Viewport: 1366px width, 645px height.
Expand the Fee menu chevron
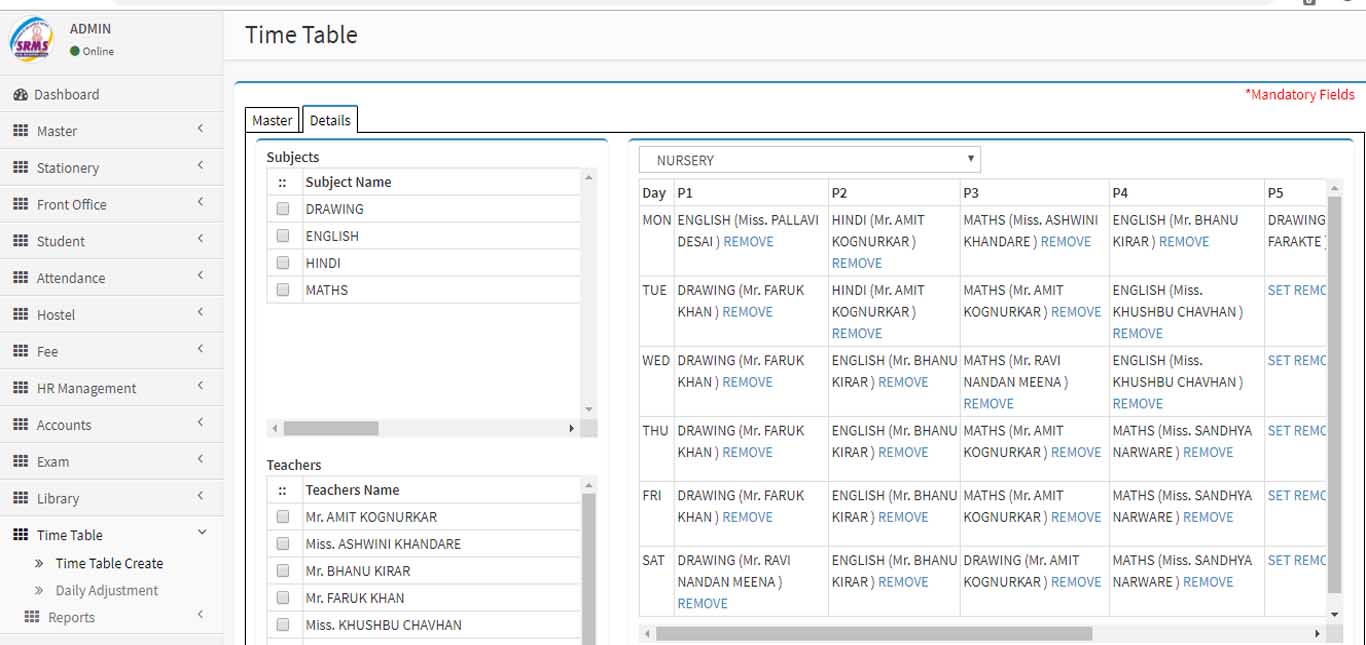(x=200, y=351)
